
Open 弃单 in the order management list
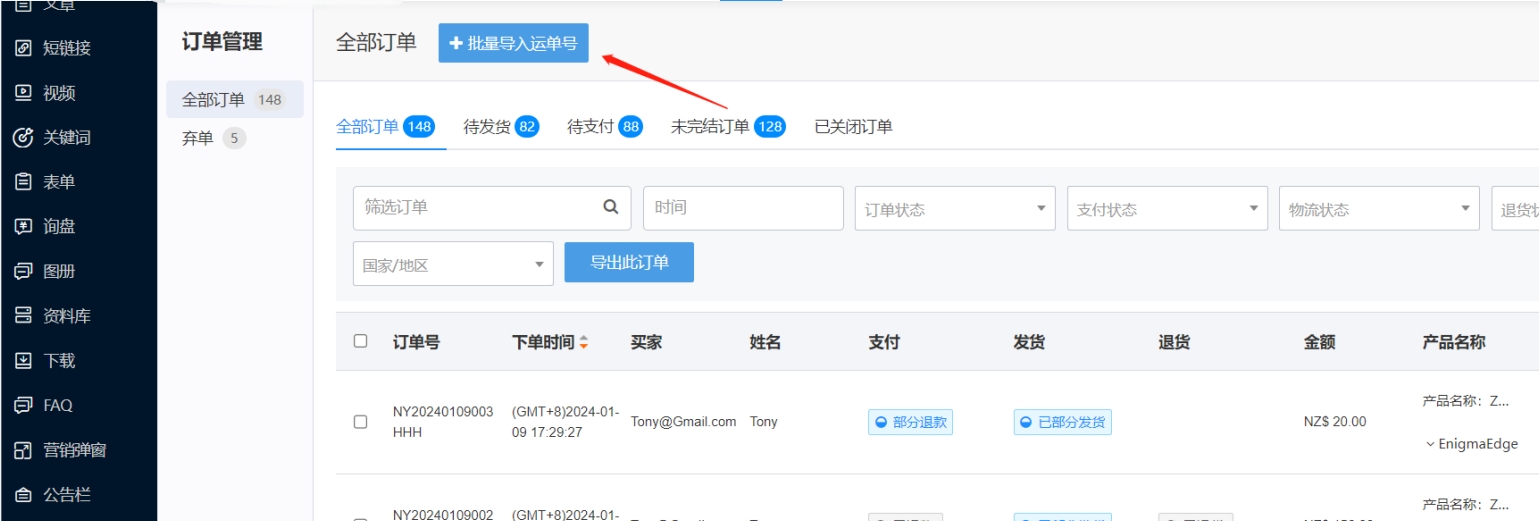198,138
